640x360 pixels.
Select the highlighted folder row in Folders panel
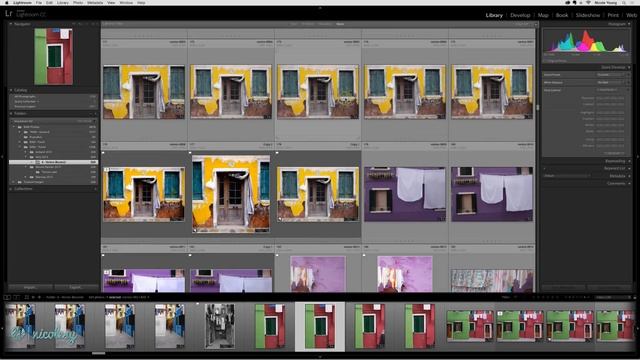click(53, 162)
